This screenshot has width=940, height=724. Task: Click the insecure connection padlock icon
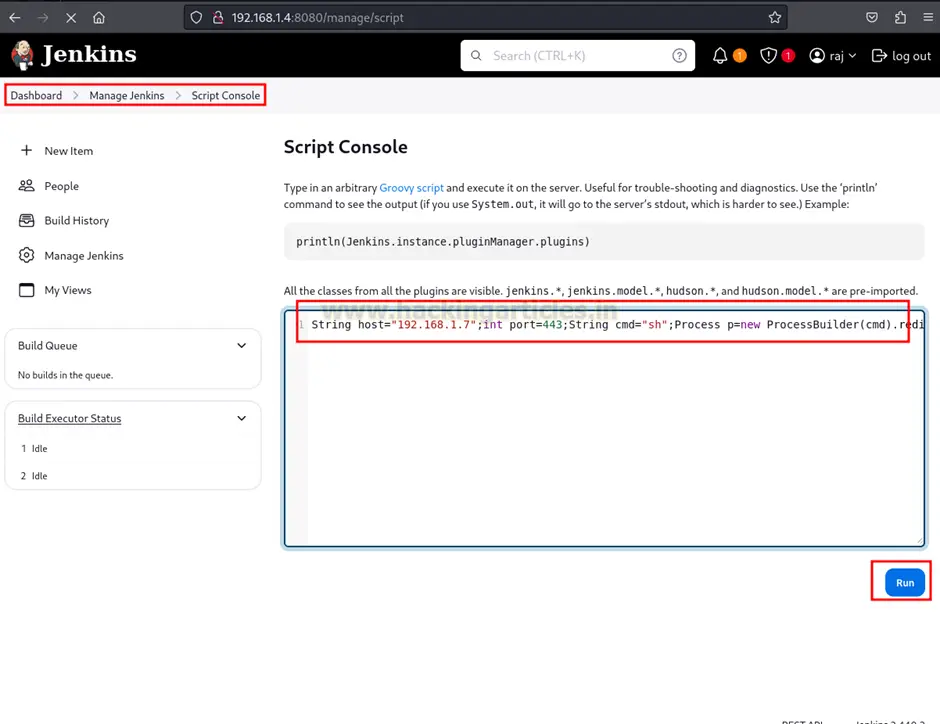[x=218, y=18]
